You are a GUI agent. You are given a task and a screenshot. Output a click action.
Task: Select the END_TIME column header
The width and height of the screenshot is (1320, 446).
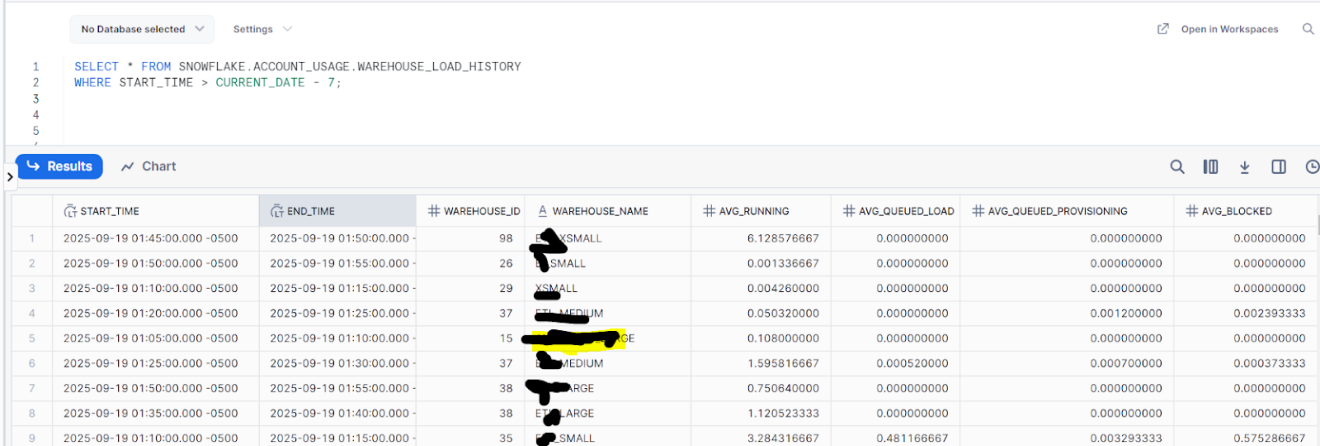[x=310, y=211]
